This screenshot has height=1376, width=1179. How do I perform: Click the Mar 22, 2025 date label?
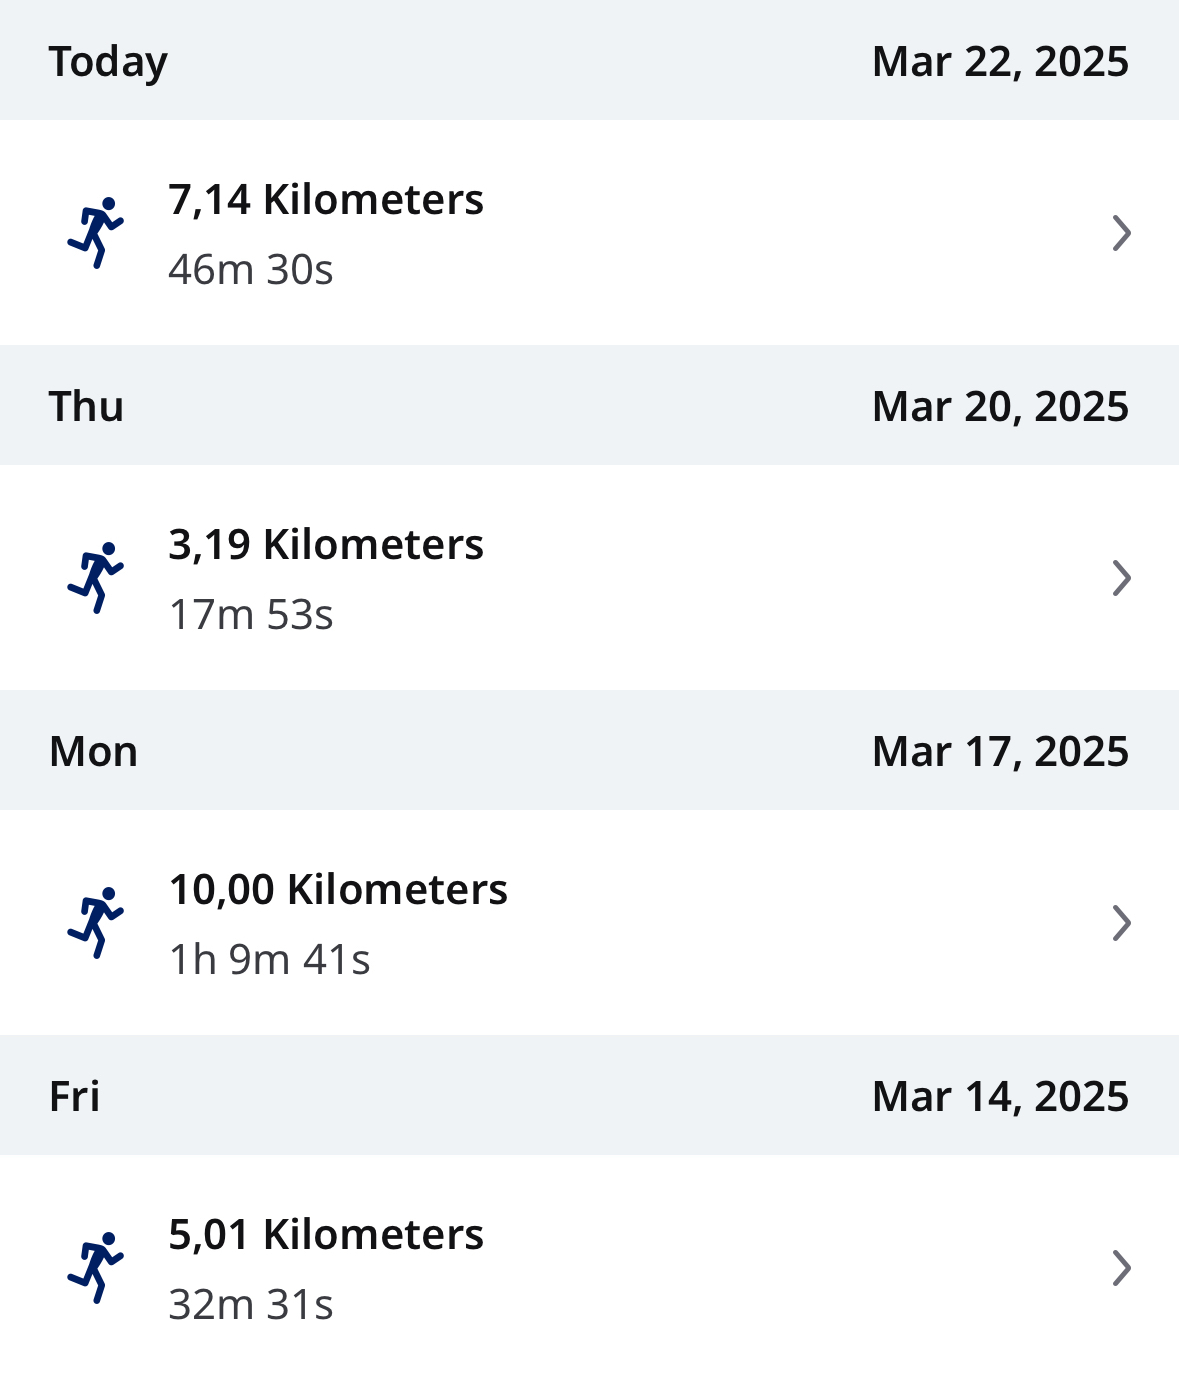1000,62
